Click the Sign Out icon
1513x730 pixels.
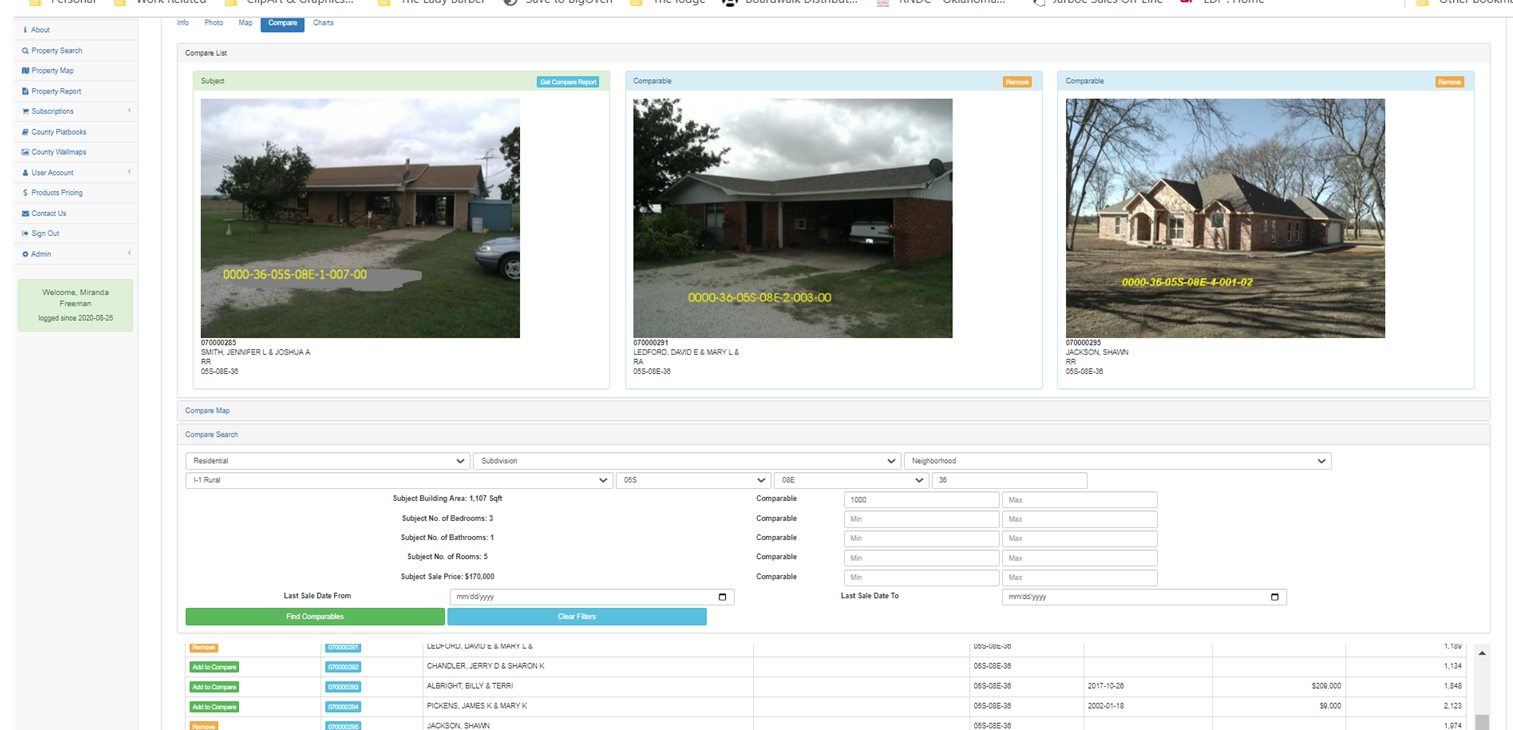point(24,233)
